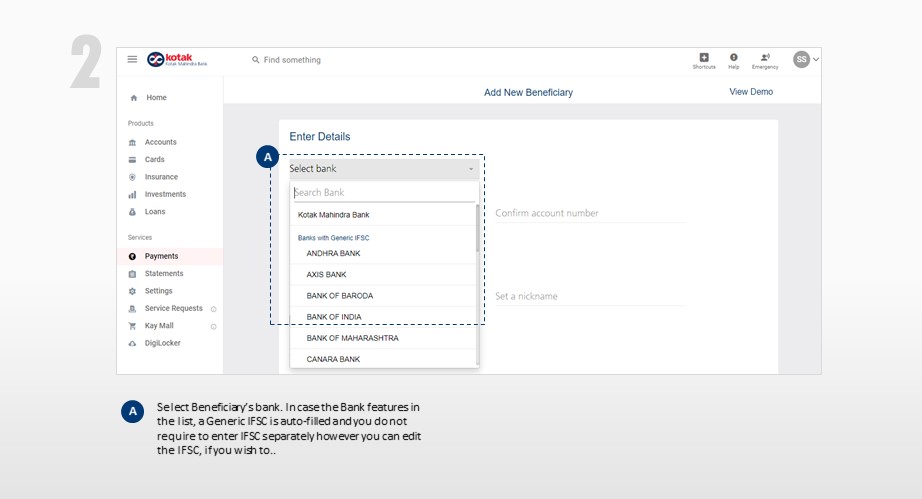Click the View Demo link
The width and height of the screenshot is (922, 499).
point(751,92)
